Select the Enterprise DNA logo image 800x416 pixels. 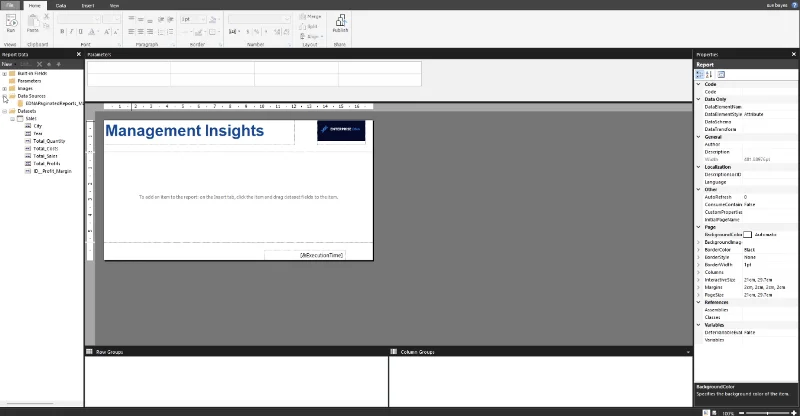[341, 132]
